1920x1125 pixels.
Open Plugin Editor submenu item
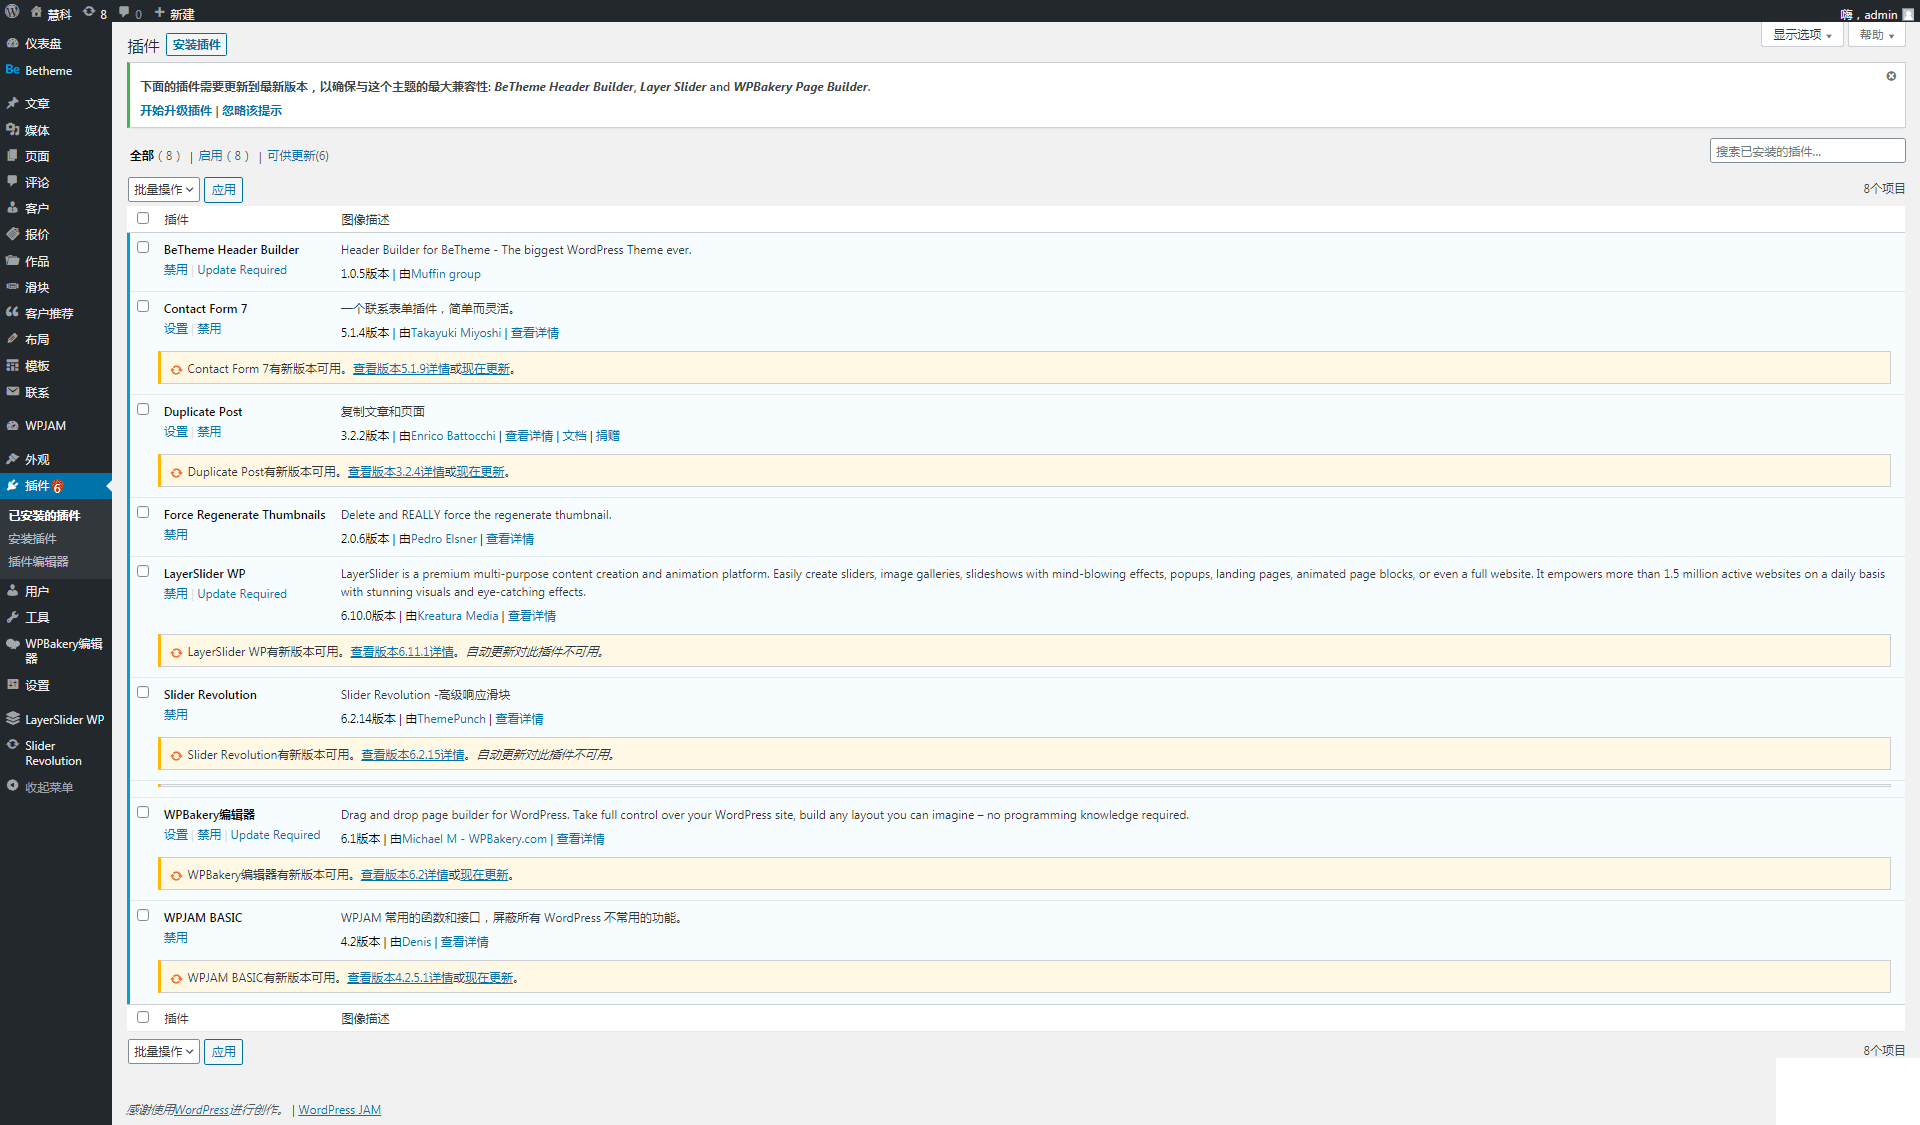click(x=39, y=561)
